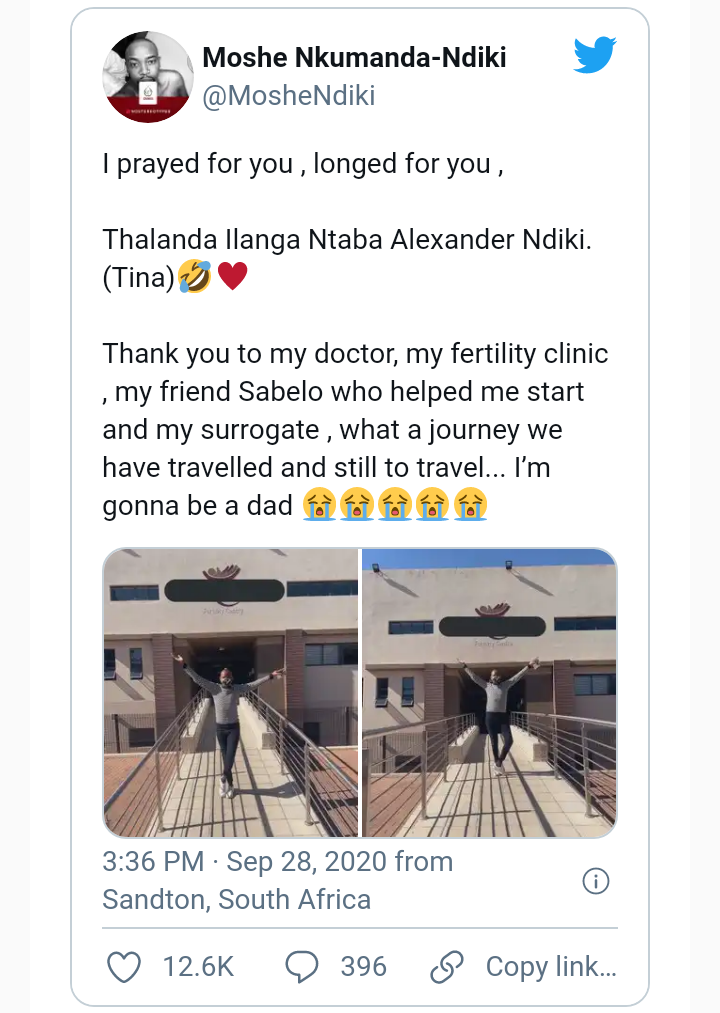Click the Sandton, South Africa location
The width and height of the screenshot is (720, 1013).
pyautogui.click(x=237, y=899)
